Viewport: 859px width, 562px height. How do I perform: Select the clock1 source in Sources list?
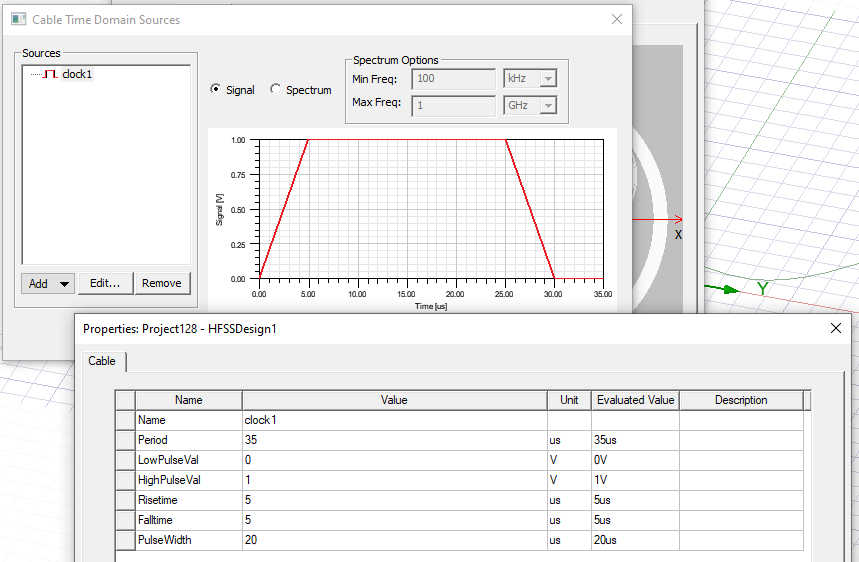click(76, 74)
